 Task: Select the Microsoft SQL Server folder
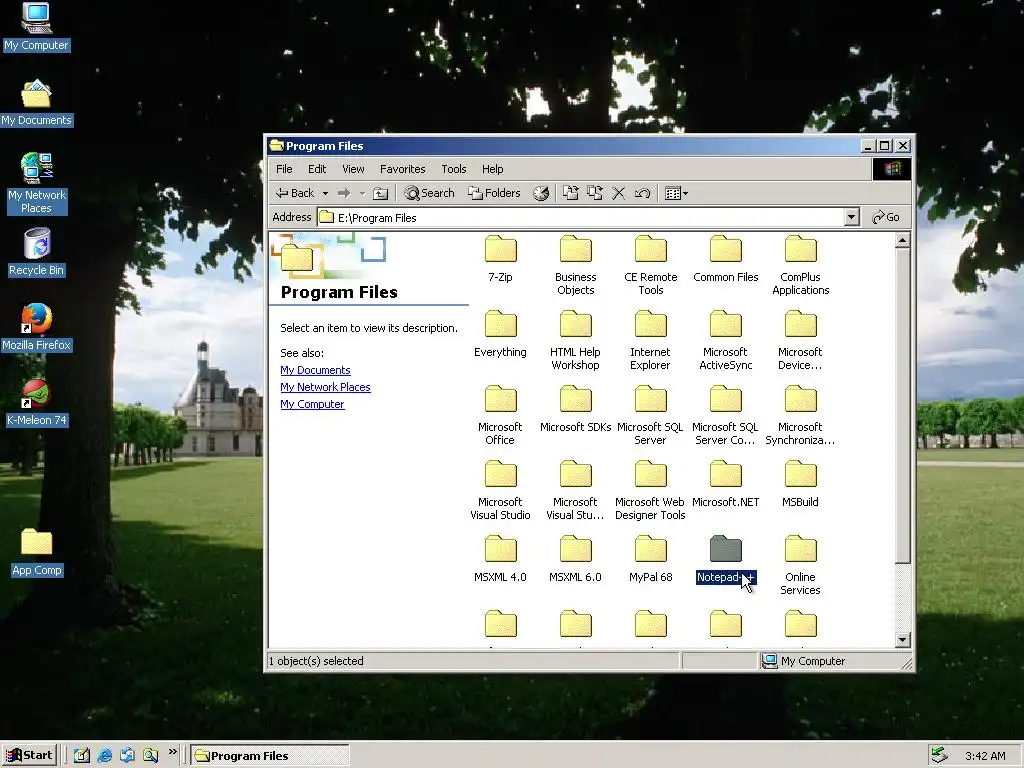(x=650, y=416)
